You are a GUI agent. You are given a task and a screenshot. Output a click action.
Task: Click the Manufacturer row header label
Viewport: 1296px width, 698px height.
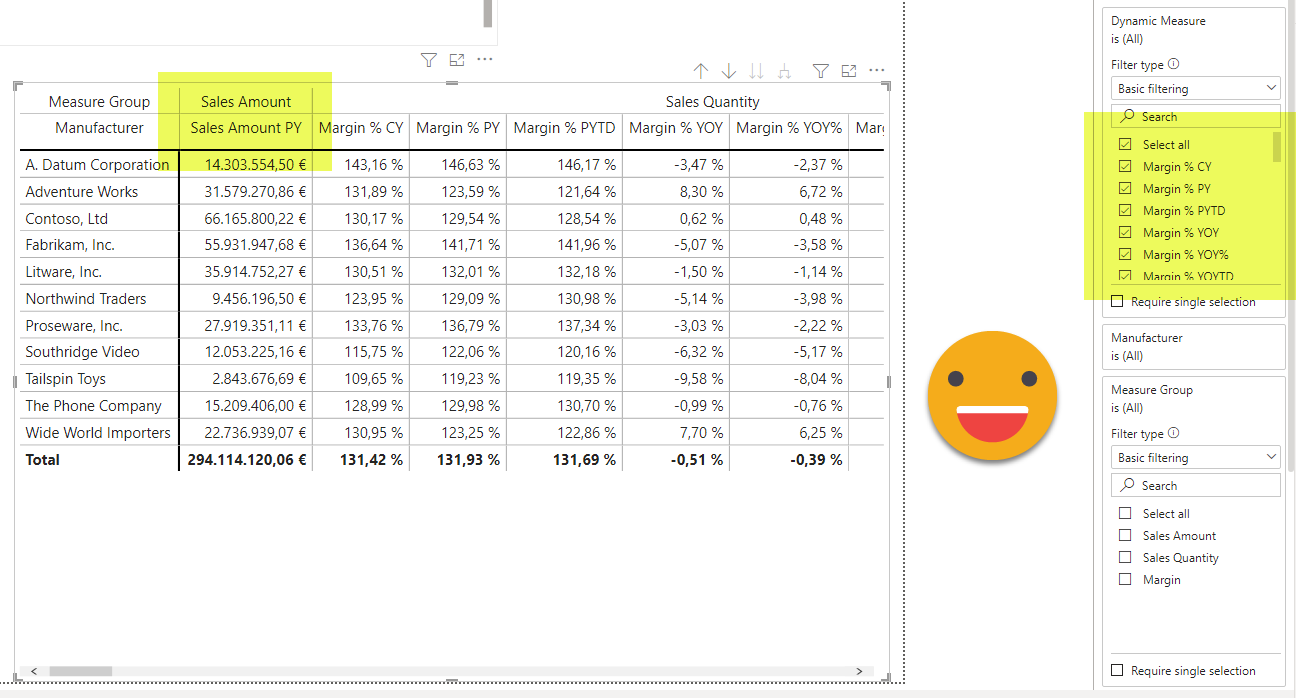[99, 128]
